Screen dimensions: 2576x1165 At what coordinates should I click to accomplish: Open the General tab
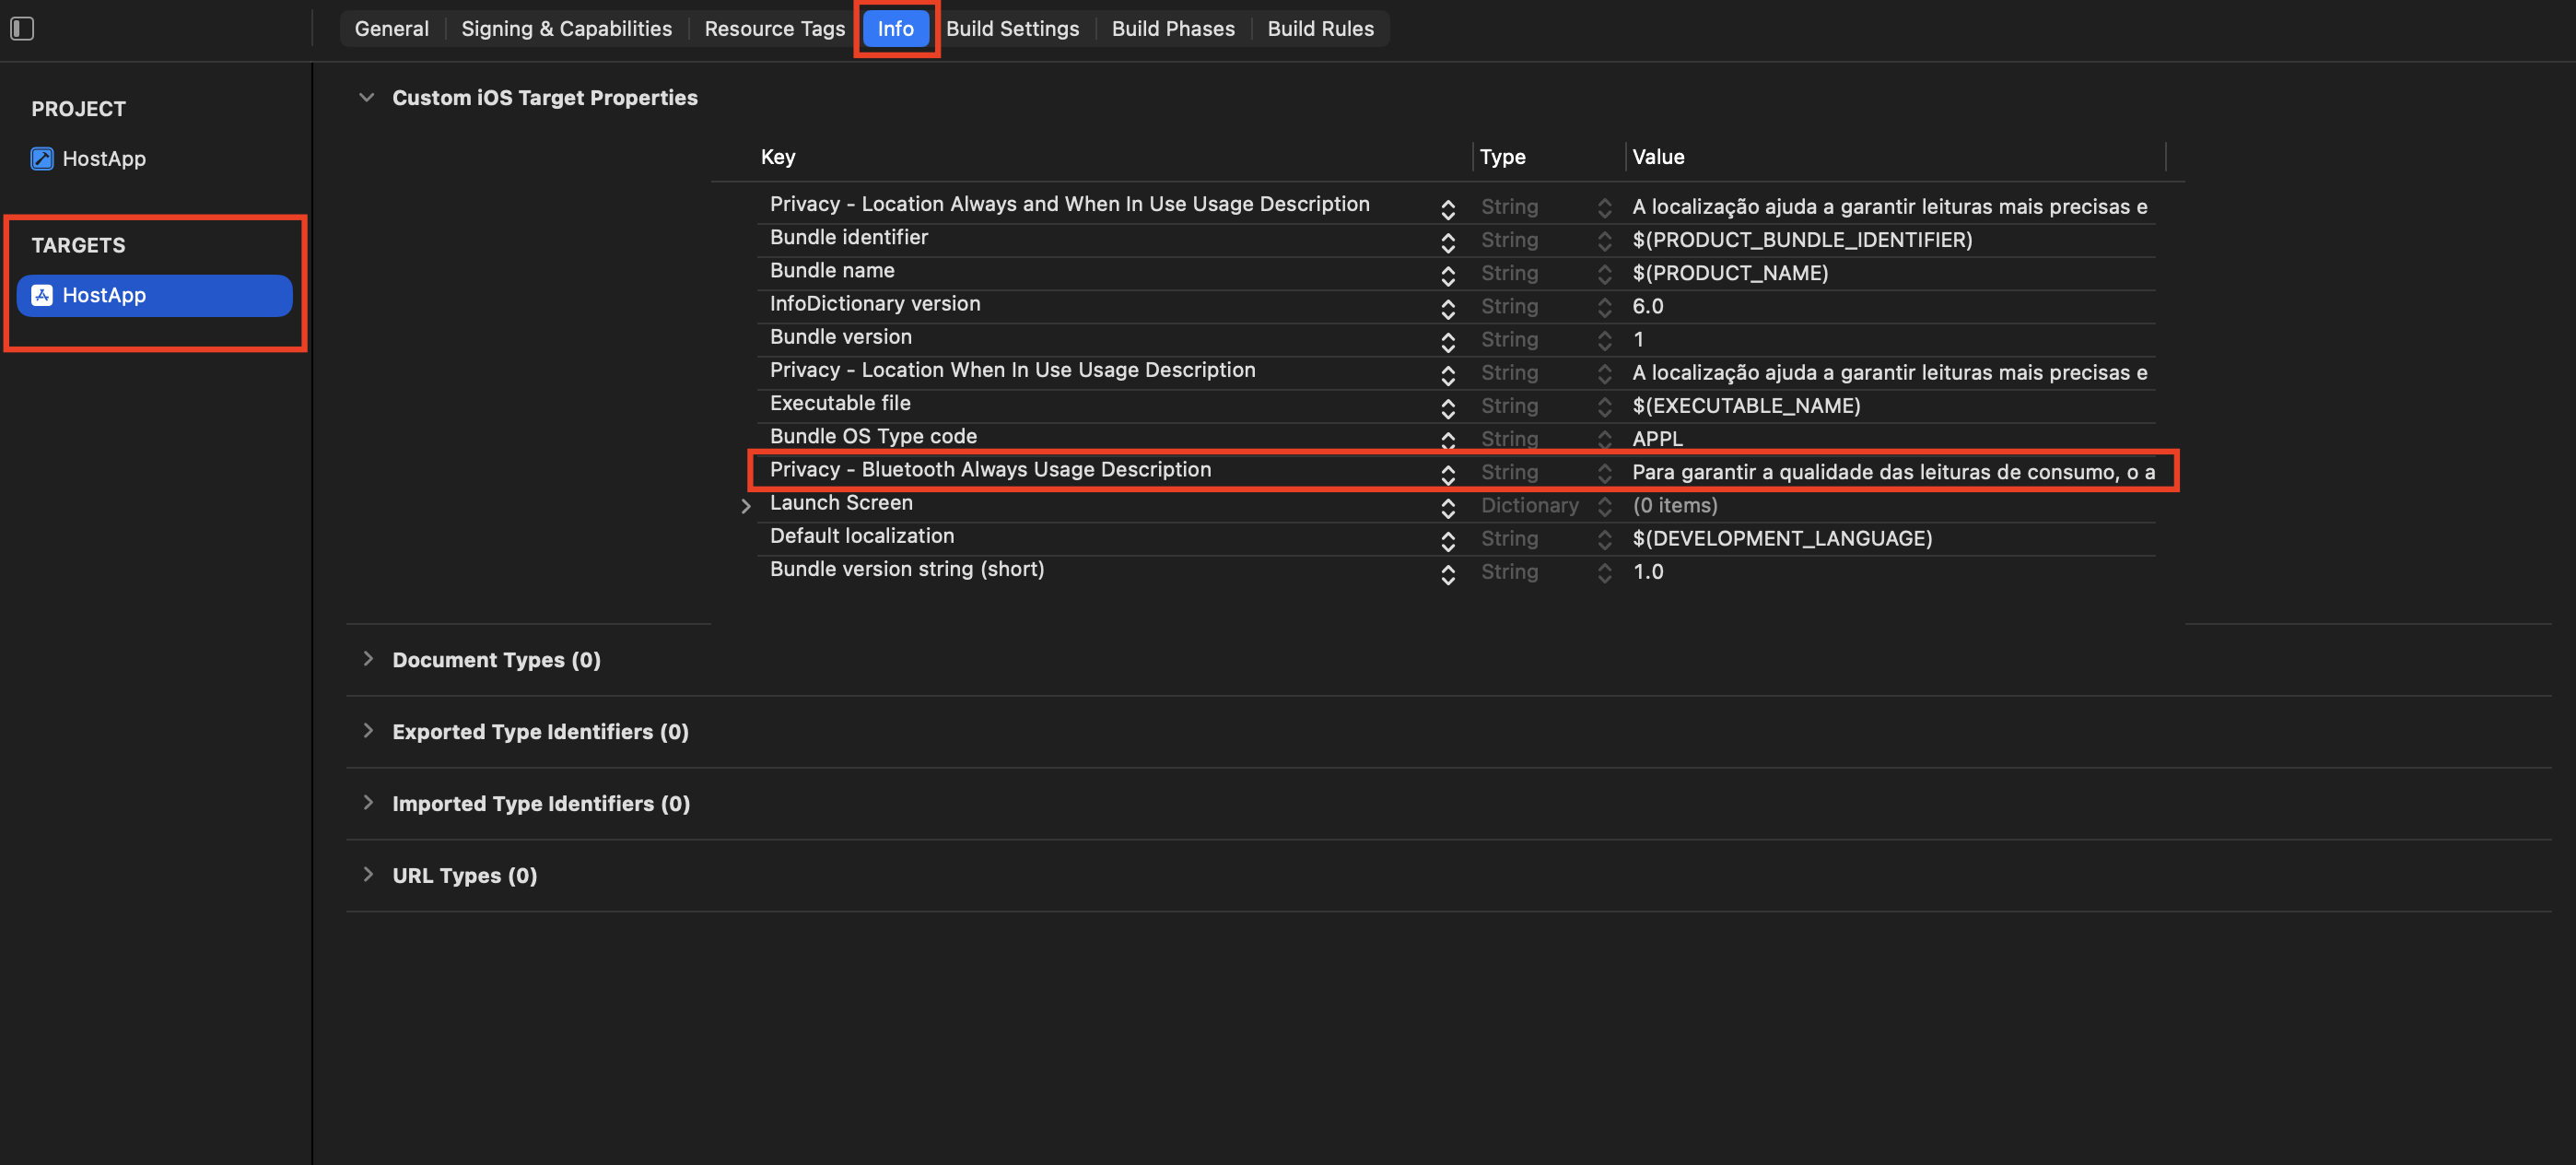click(x=391, y=29)
